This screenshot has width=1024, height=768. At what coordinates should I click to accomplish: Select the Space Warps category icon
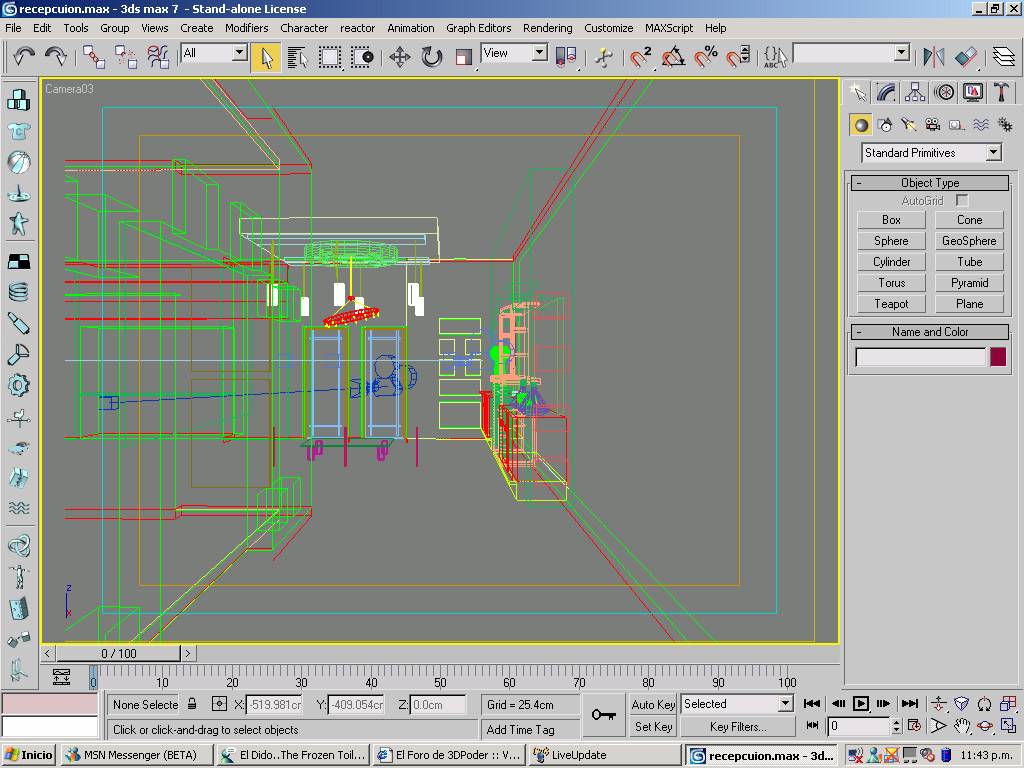point(980,125)
